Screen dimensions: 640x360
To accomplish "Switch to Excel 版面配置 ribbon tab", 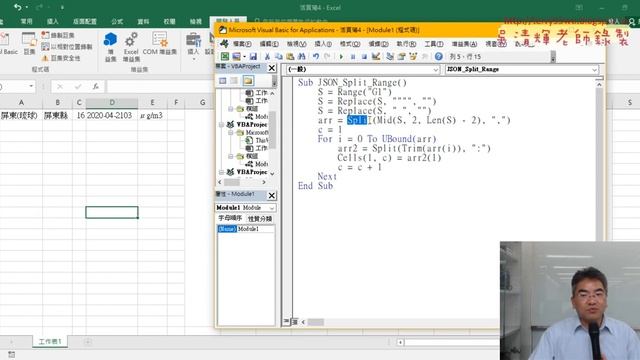I will tap(84, 21).
